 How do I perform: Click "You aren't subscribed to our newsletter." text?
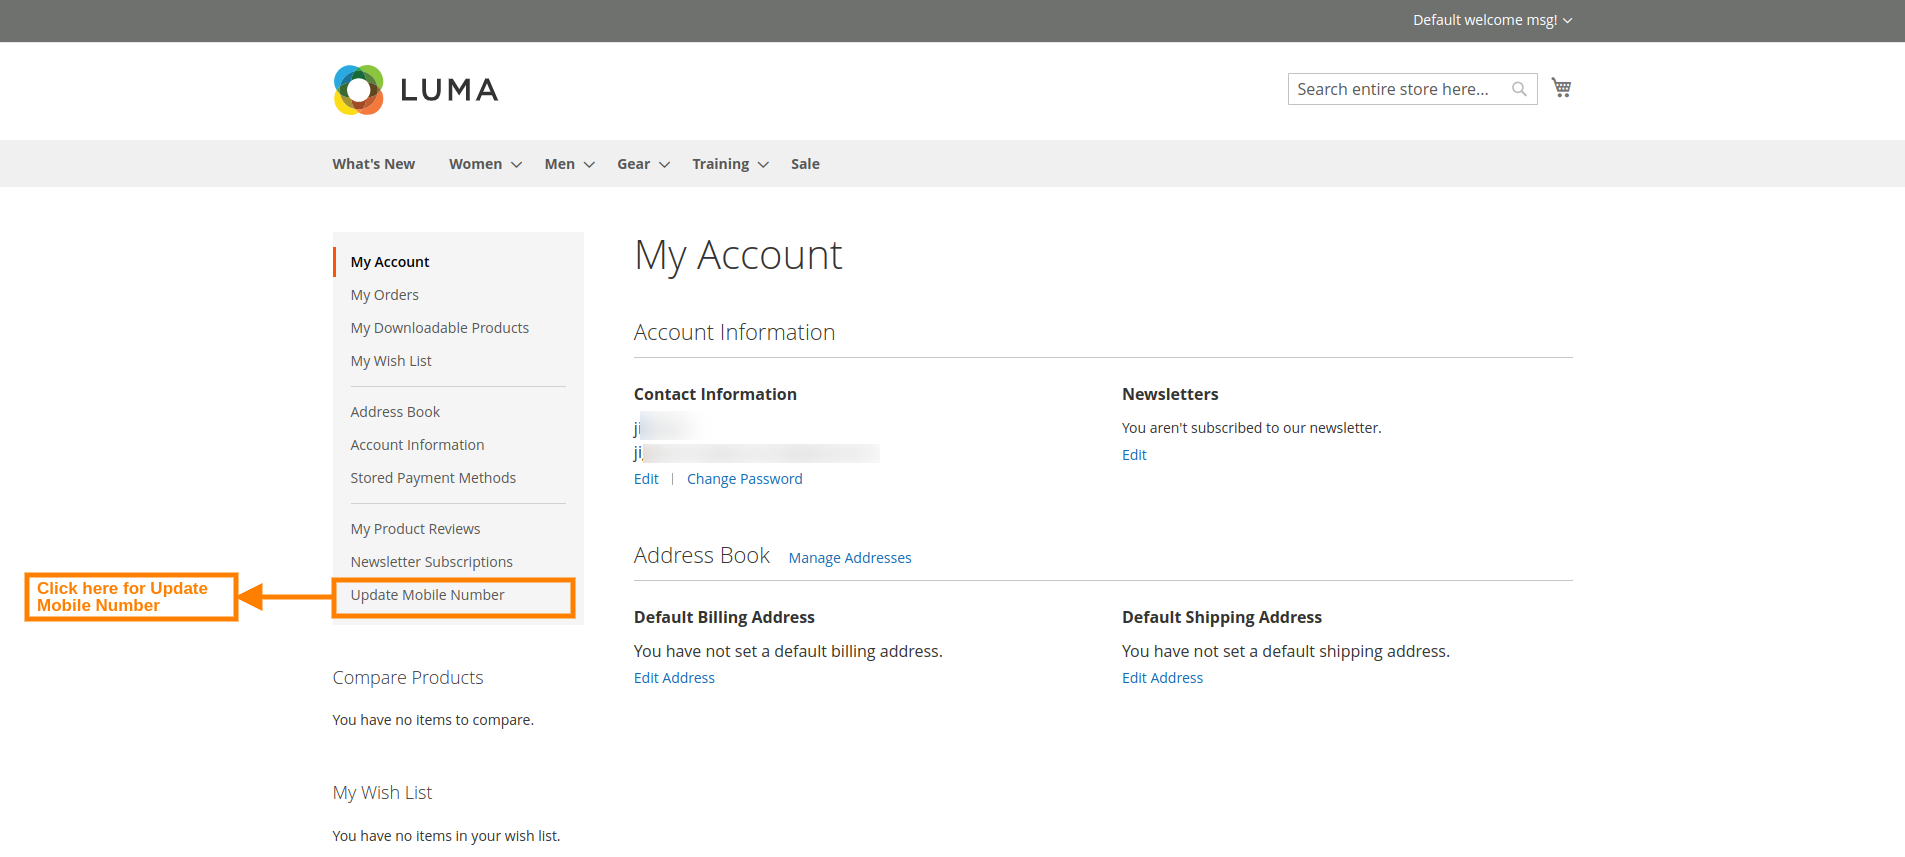1252,428
